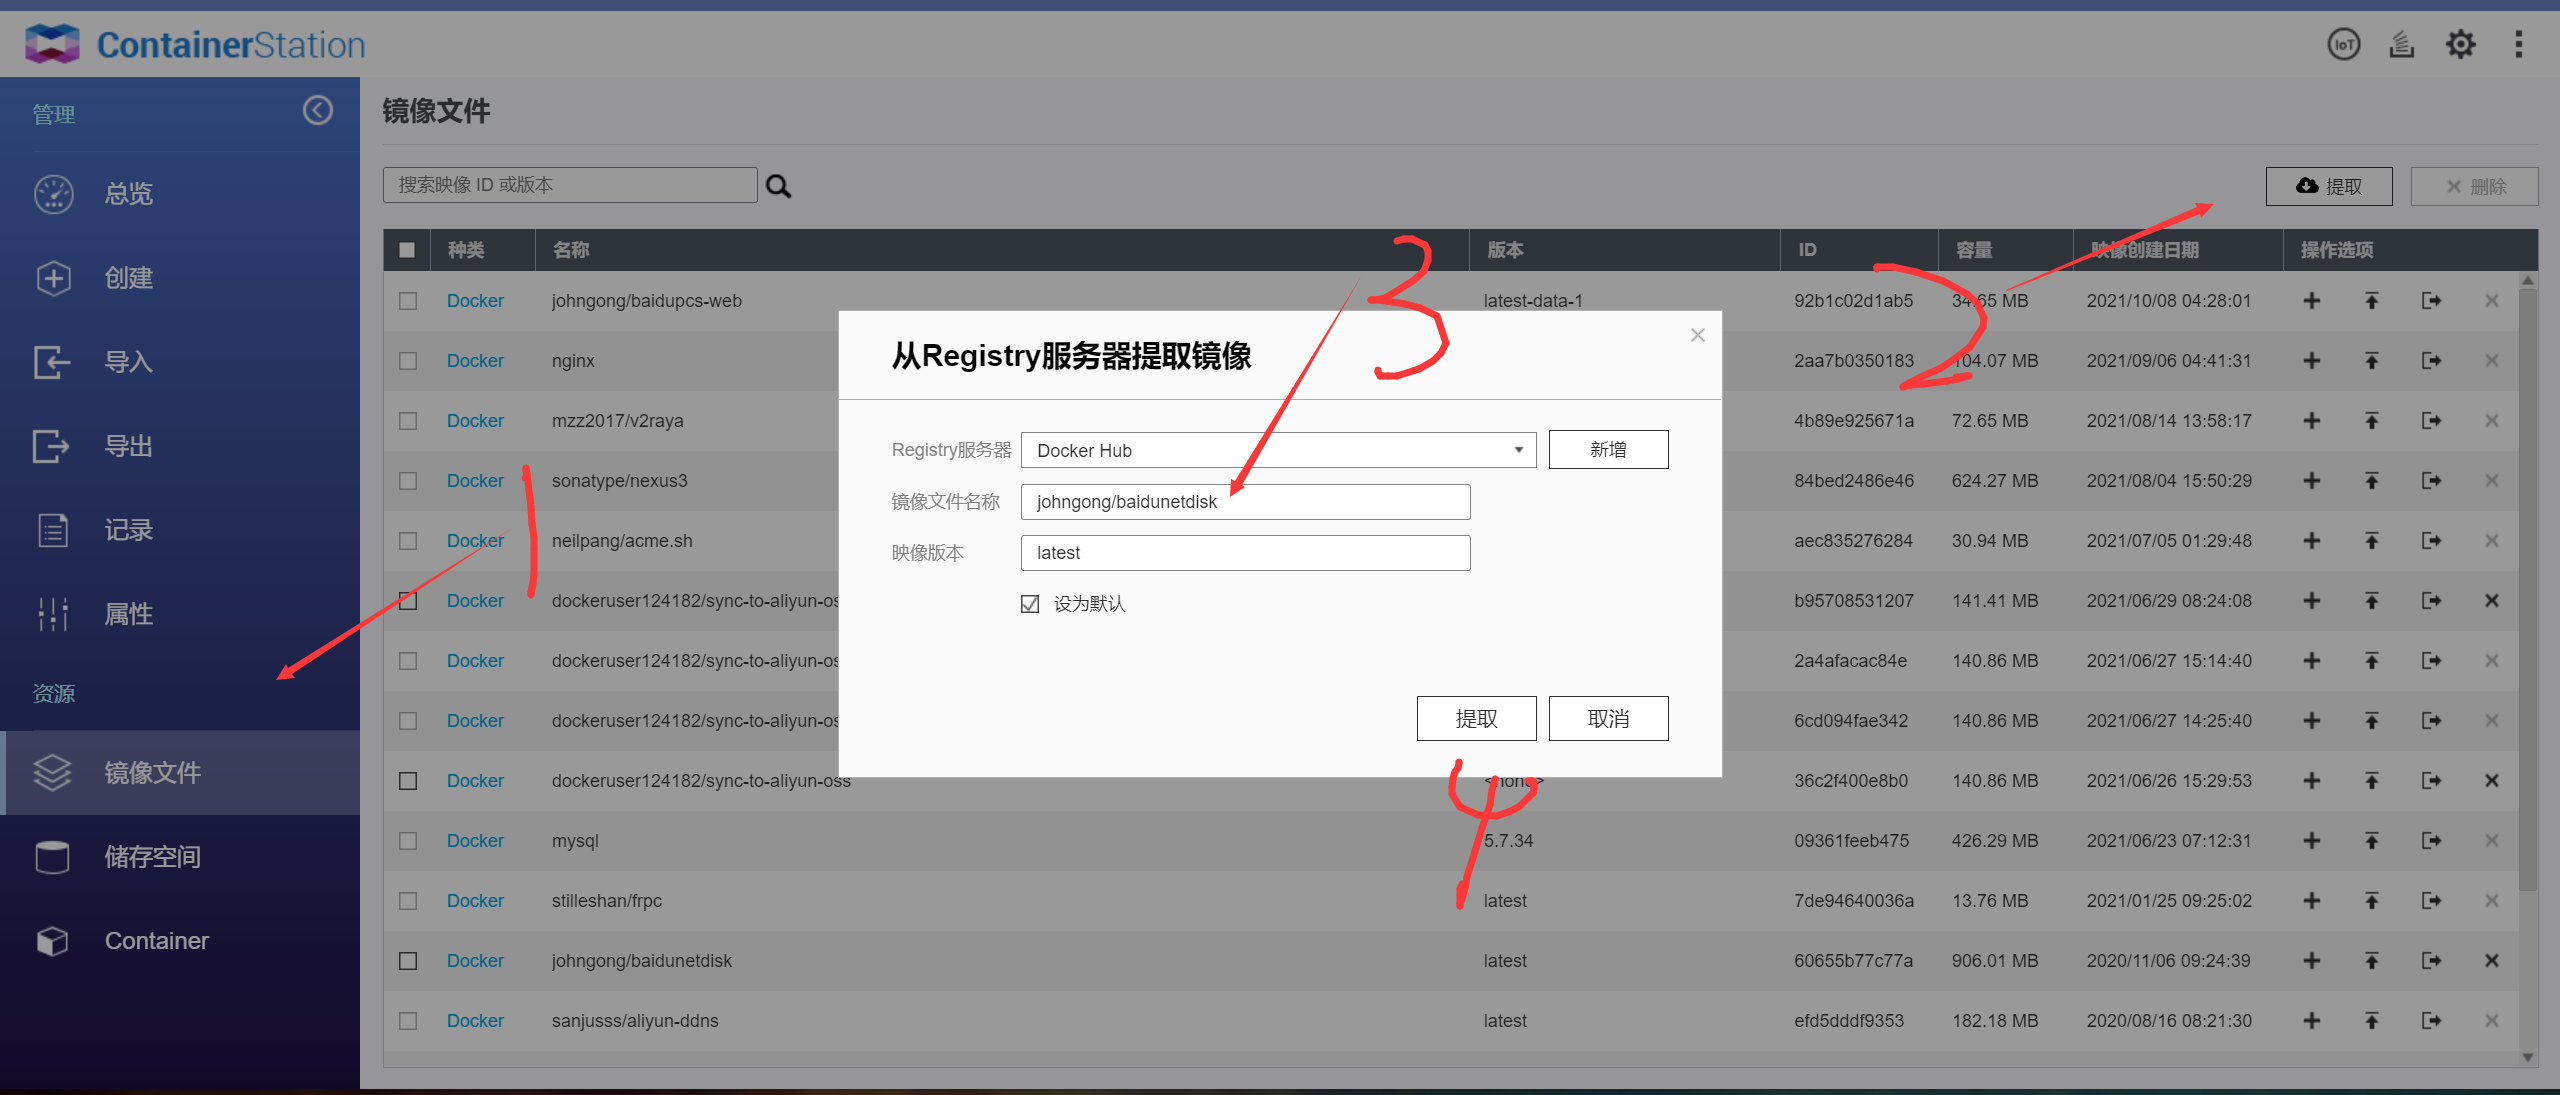The height and width of the screenshot is (1095, 2560).
Task: Open the 导出 (Export) section
Action: [x=128, y=446]
